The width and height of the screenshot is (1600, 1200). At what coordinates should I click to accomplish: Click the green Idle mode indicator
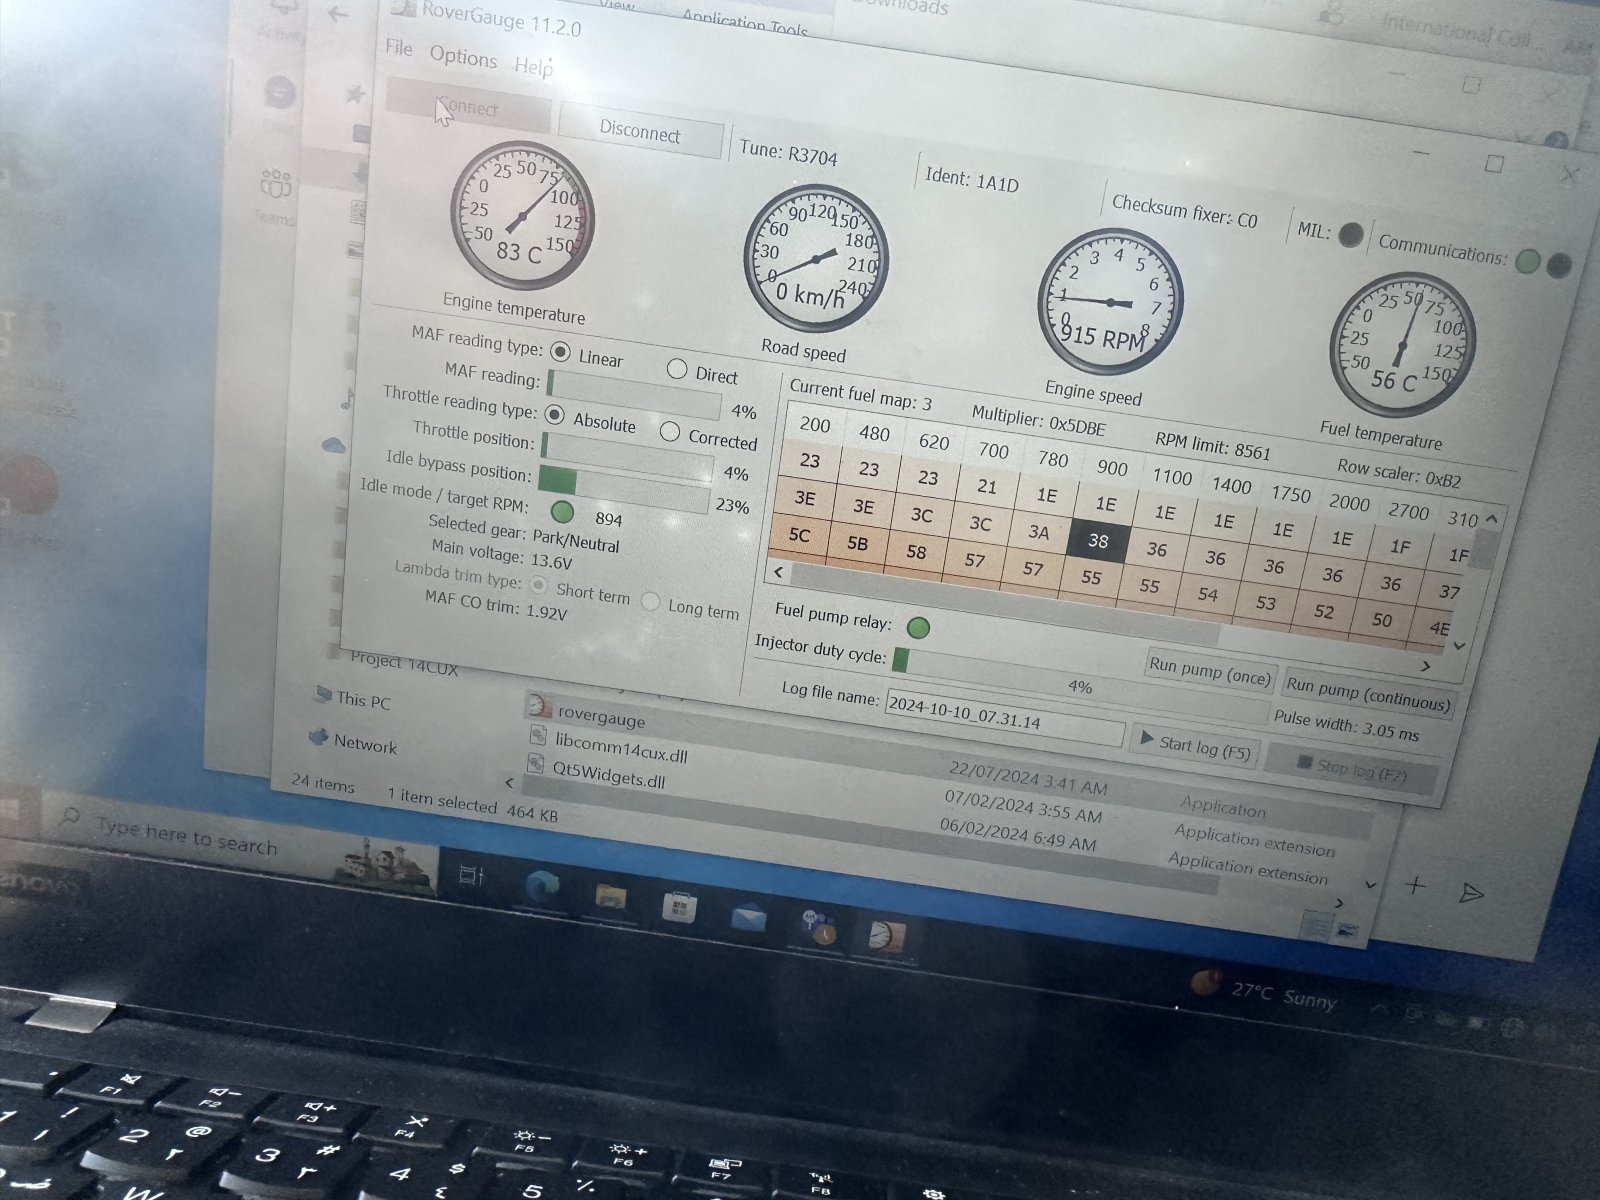click(x=562, y=512)
